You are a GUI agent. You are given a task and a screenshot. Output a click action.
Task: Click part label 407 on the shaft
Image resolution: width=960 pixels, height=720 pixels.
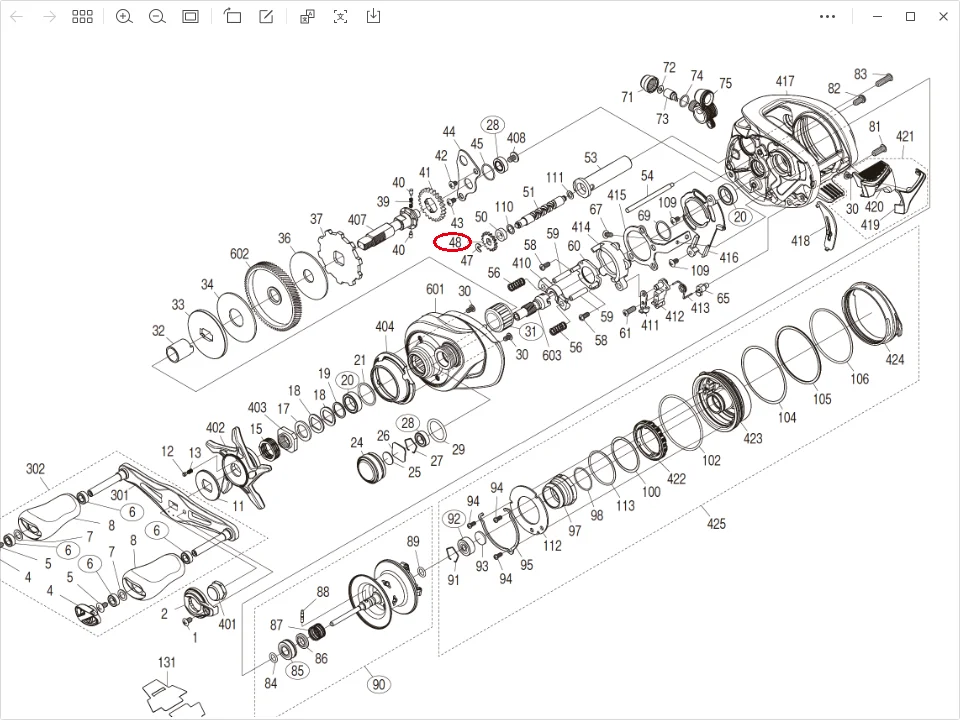[x=357, y=219]
